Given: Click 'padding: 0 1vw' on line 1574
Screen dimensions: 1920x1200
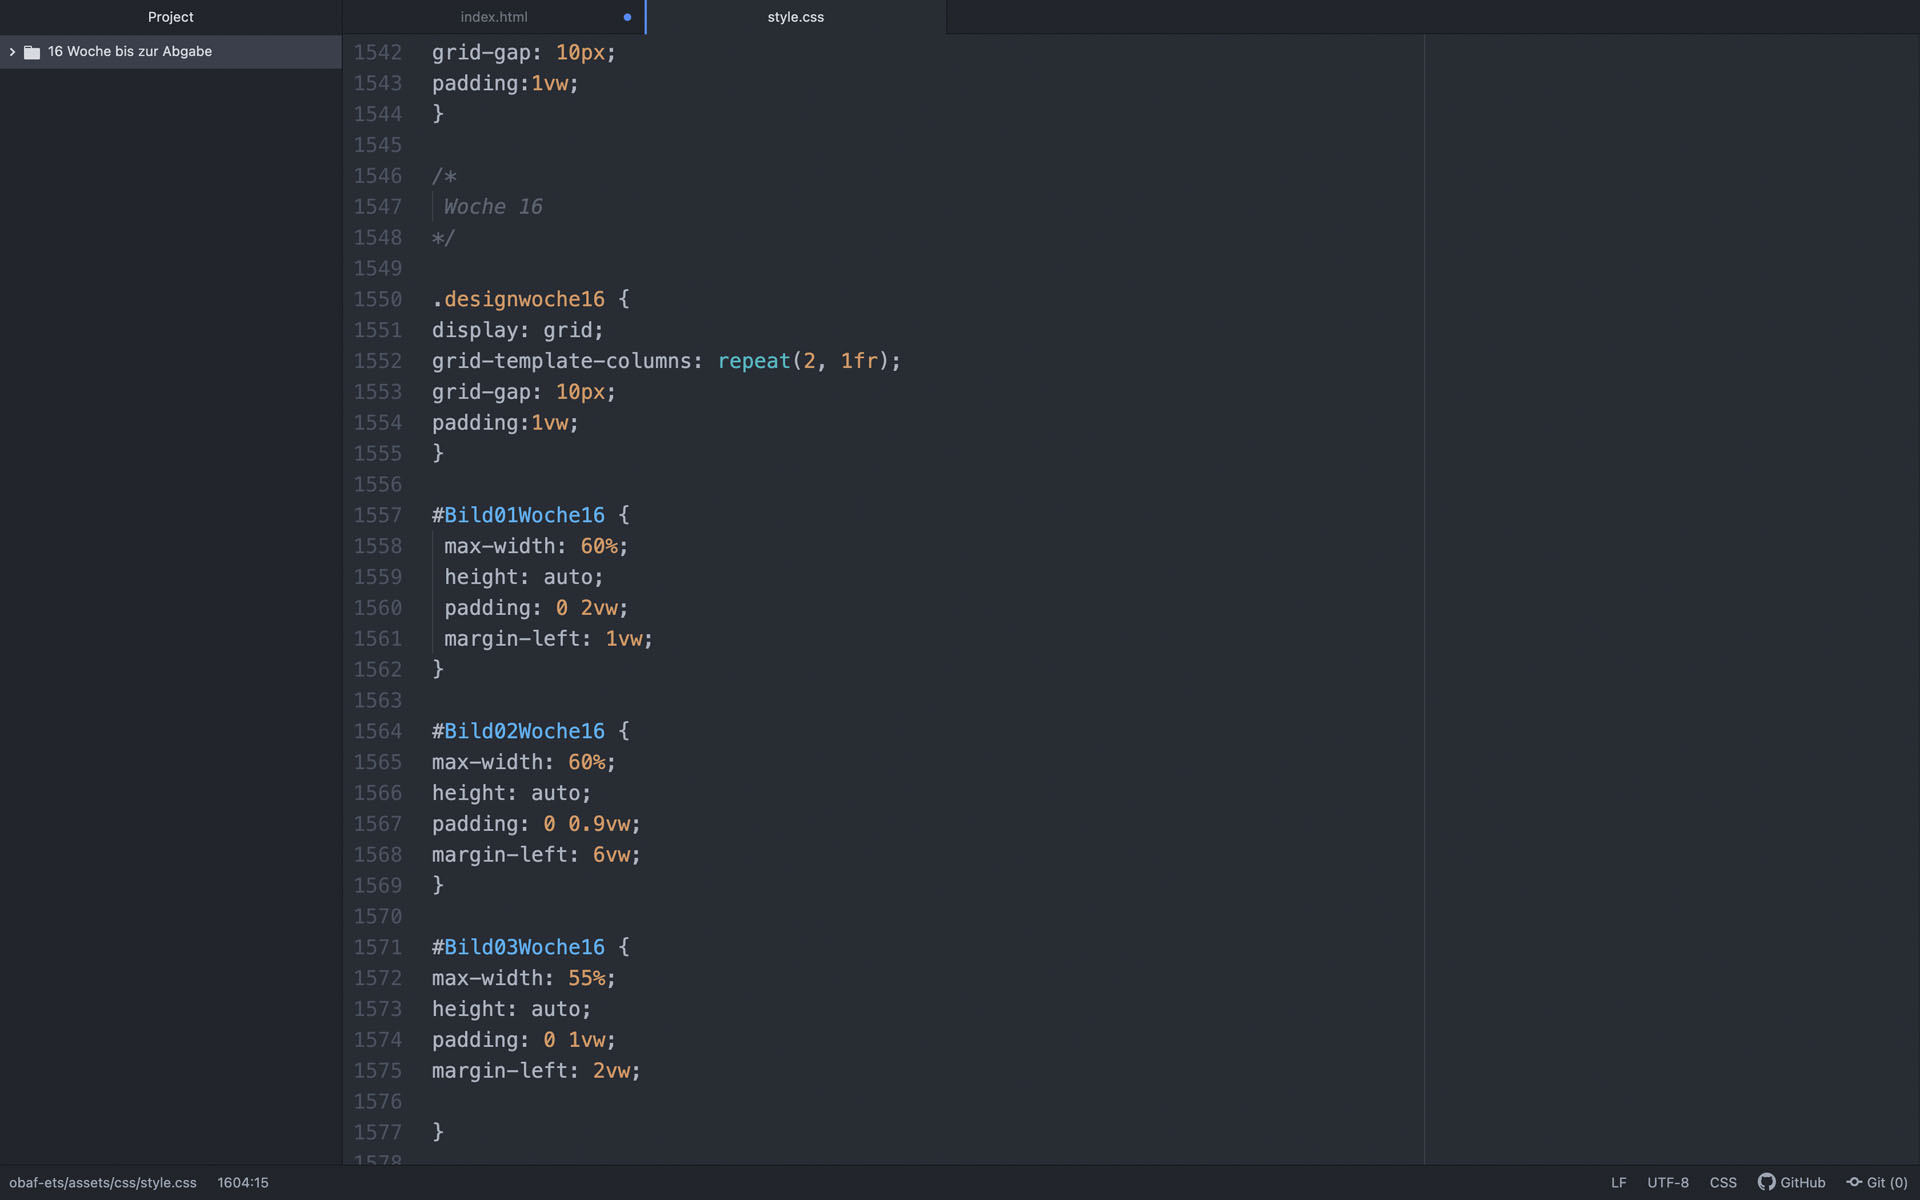Looking at the screenshot, I should [x=524, y=1040].
